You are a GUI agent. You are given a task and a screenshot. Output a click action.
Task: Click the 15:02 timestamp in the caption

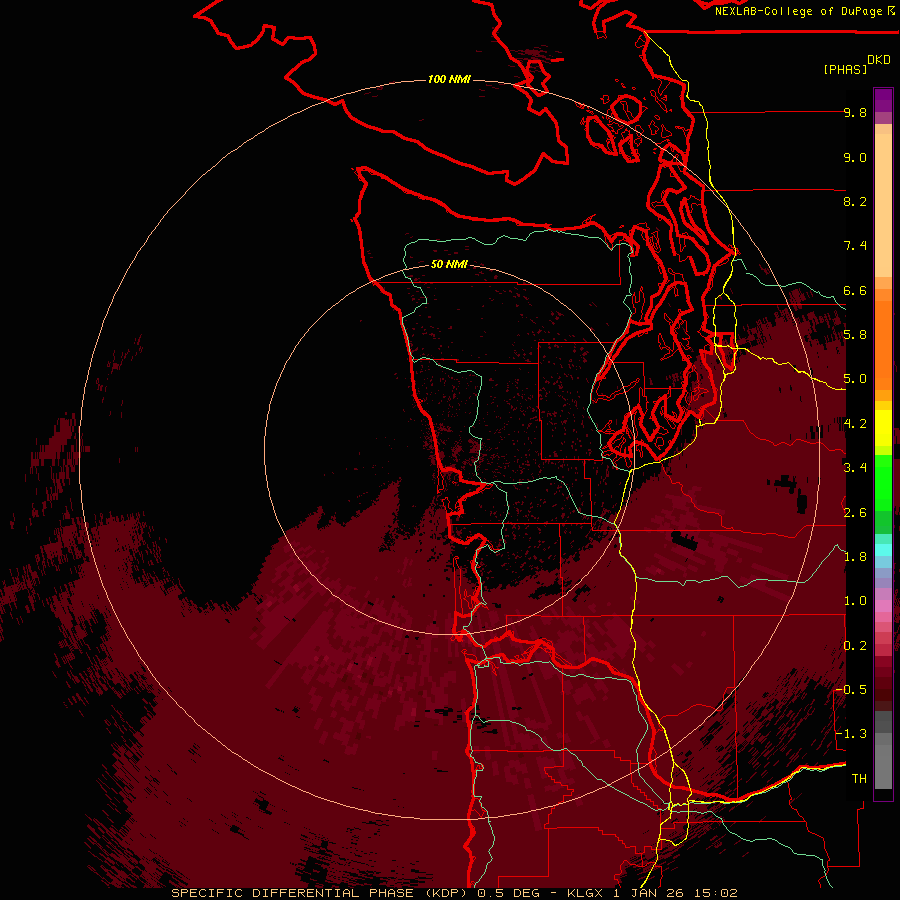pos(715,893)
